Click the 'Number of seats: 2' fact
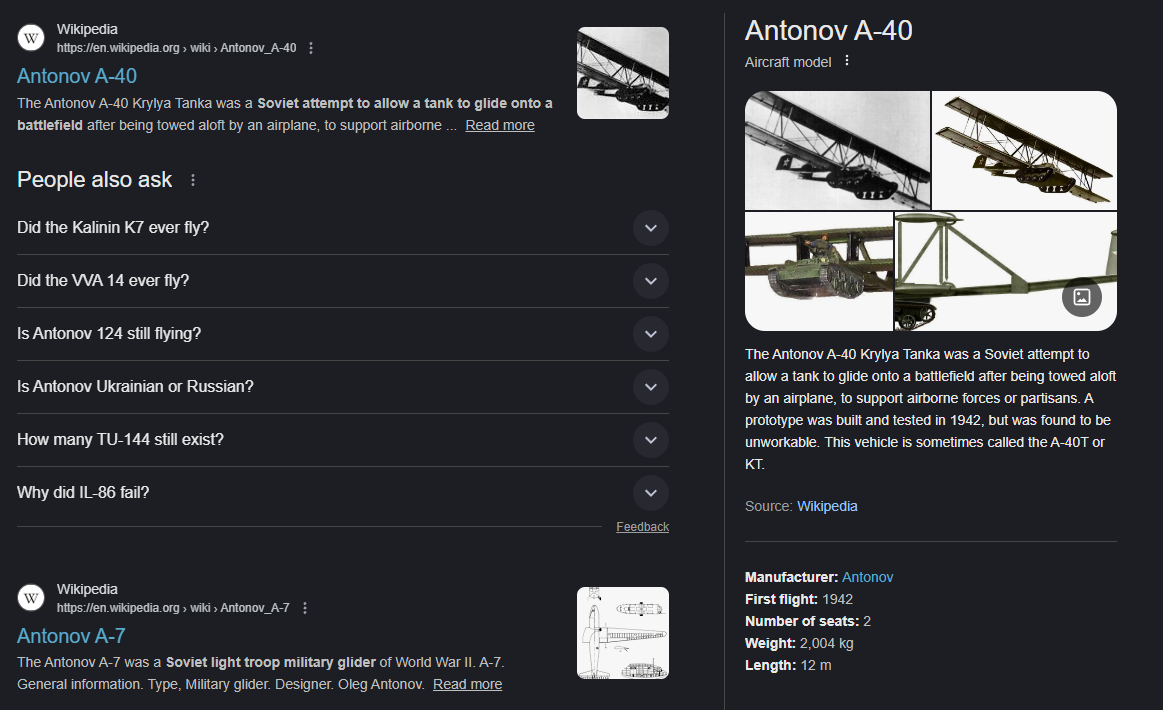Viewport: 1163px width, 710px height. click(x=808, y=621)
